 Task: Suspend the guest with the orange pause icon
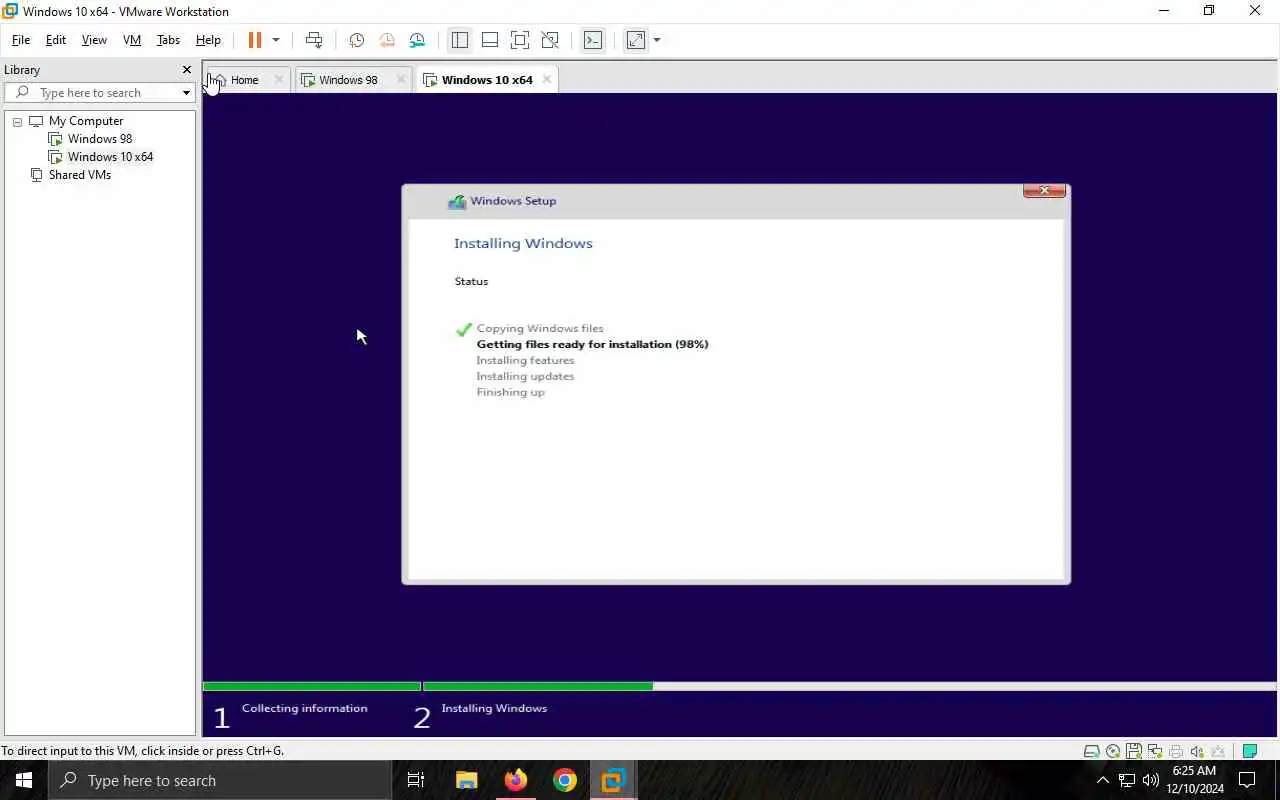point(255,40)
